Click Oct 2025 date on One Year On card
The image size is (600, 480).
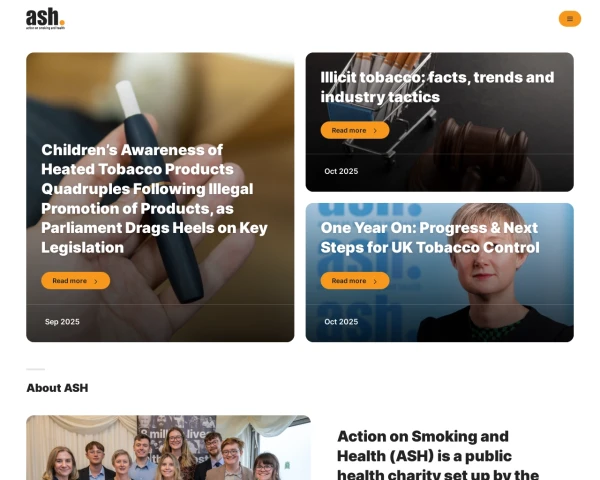(341, 322)
